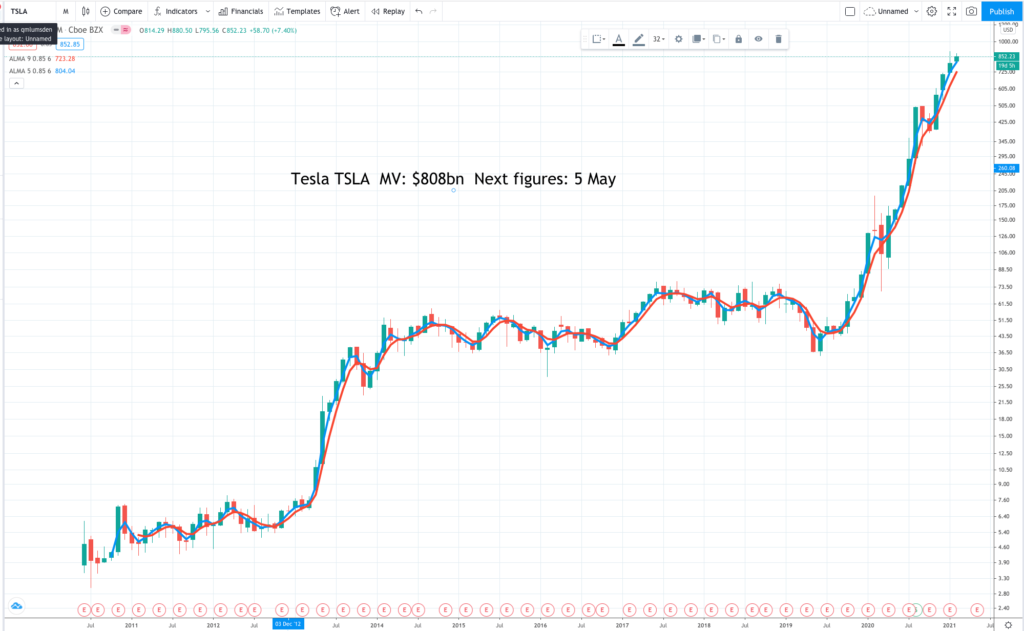
Task: Click the earnings E marker above 2017
Action: click(629, 610)
